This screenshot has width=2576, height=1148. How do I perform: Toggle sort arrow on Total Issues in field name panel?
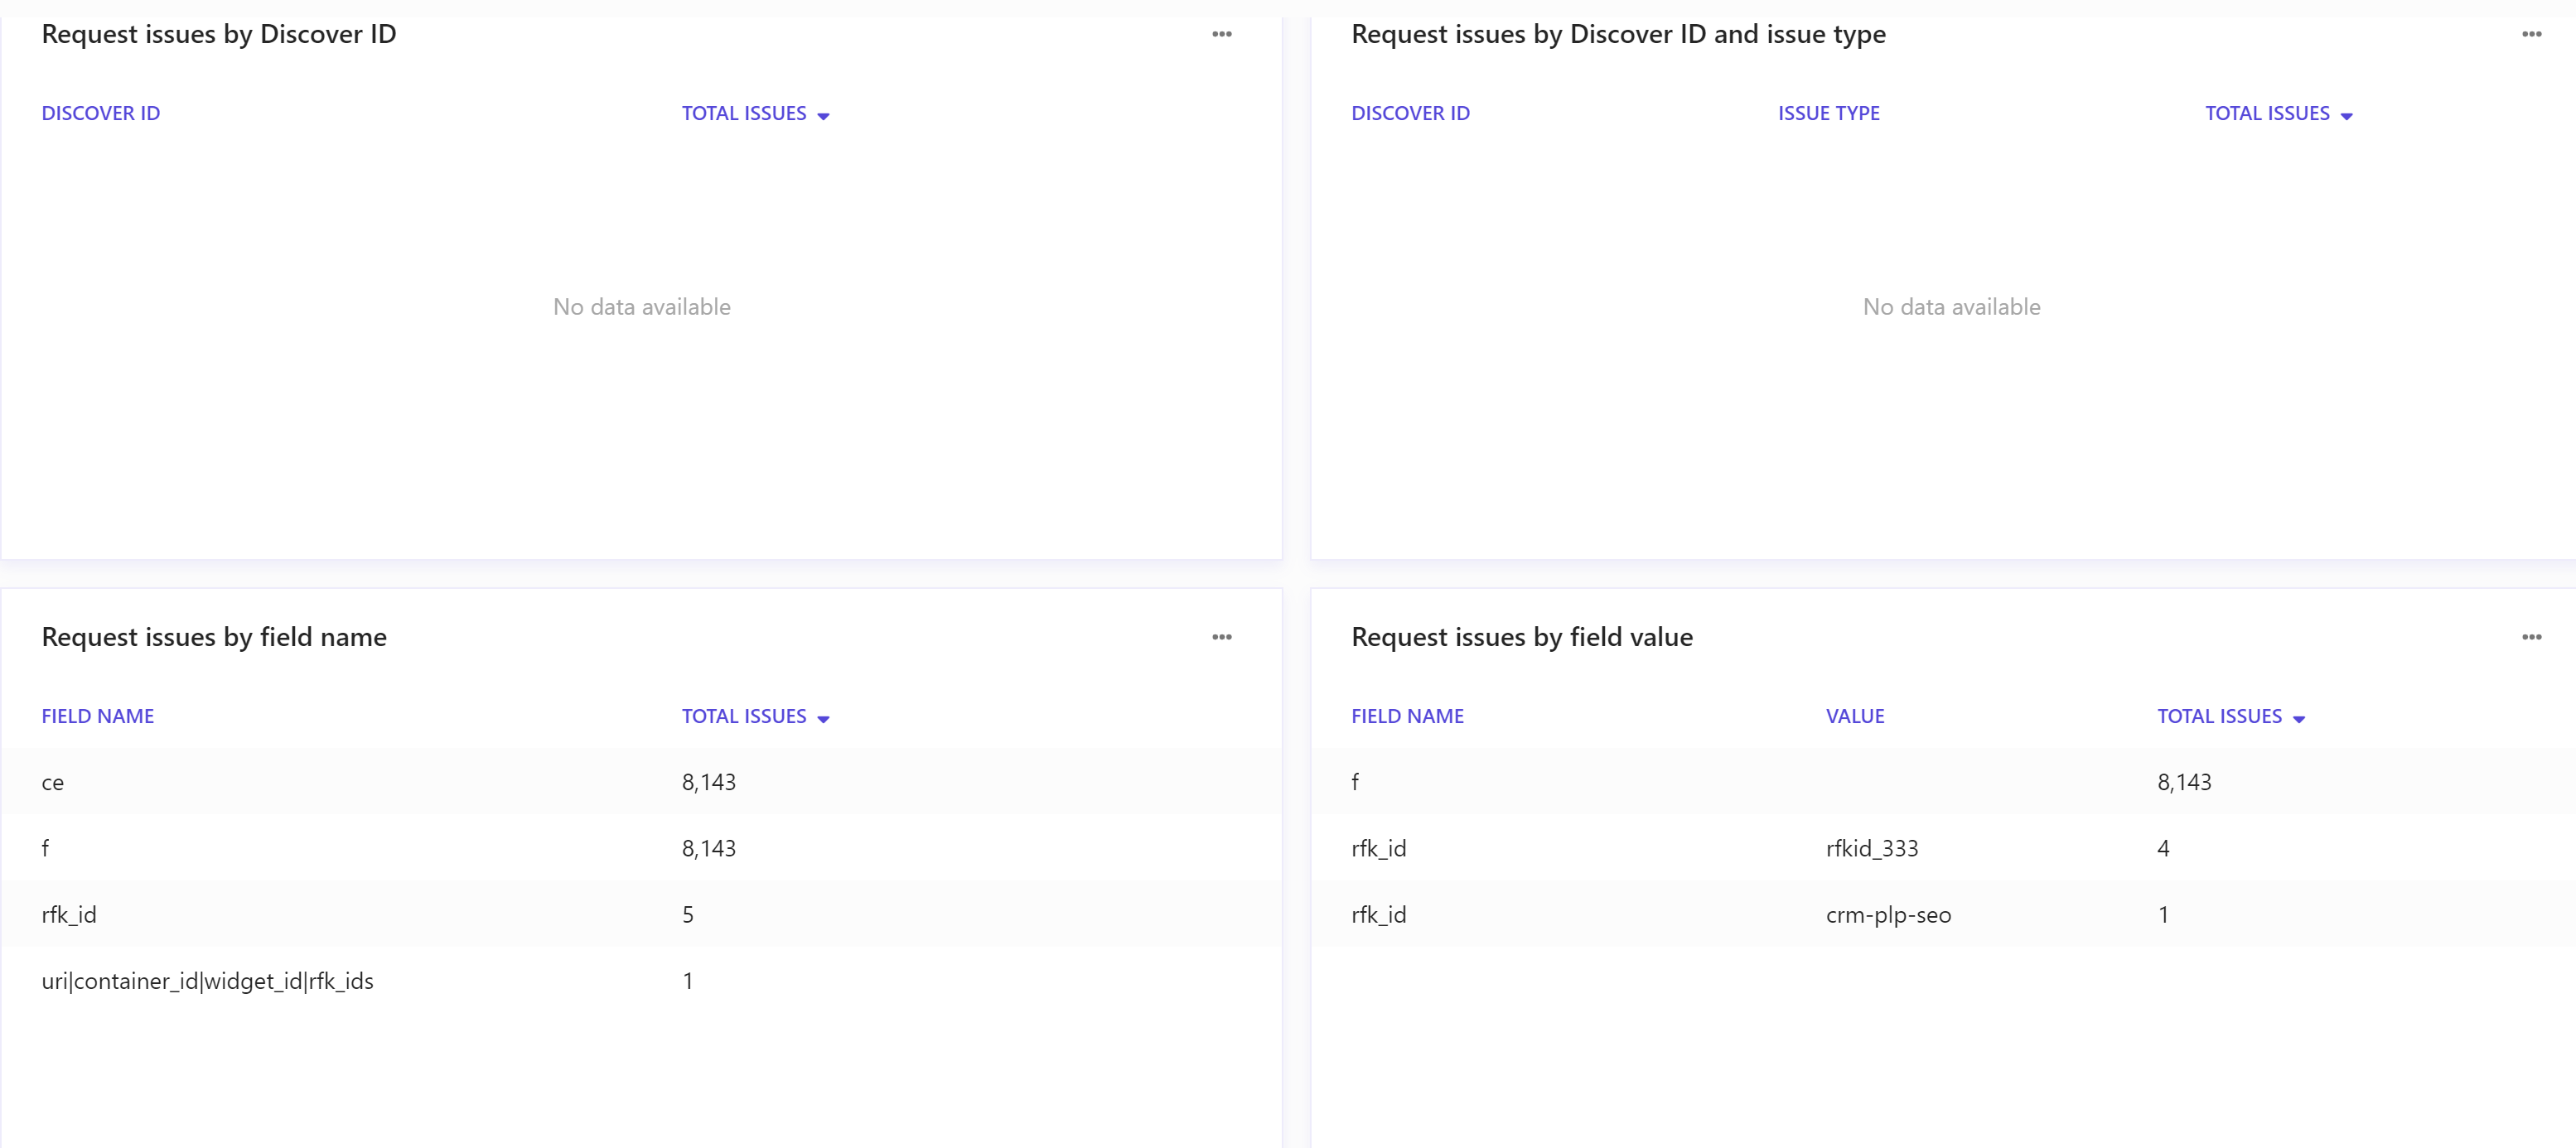pyautogui.click(x=823, y=719)
